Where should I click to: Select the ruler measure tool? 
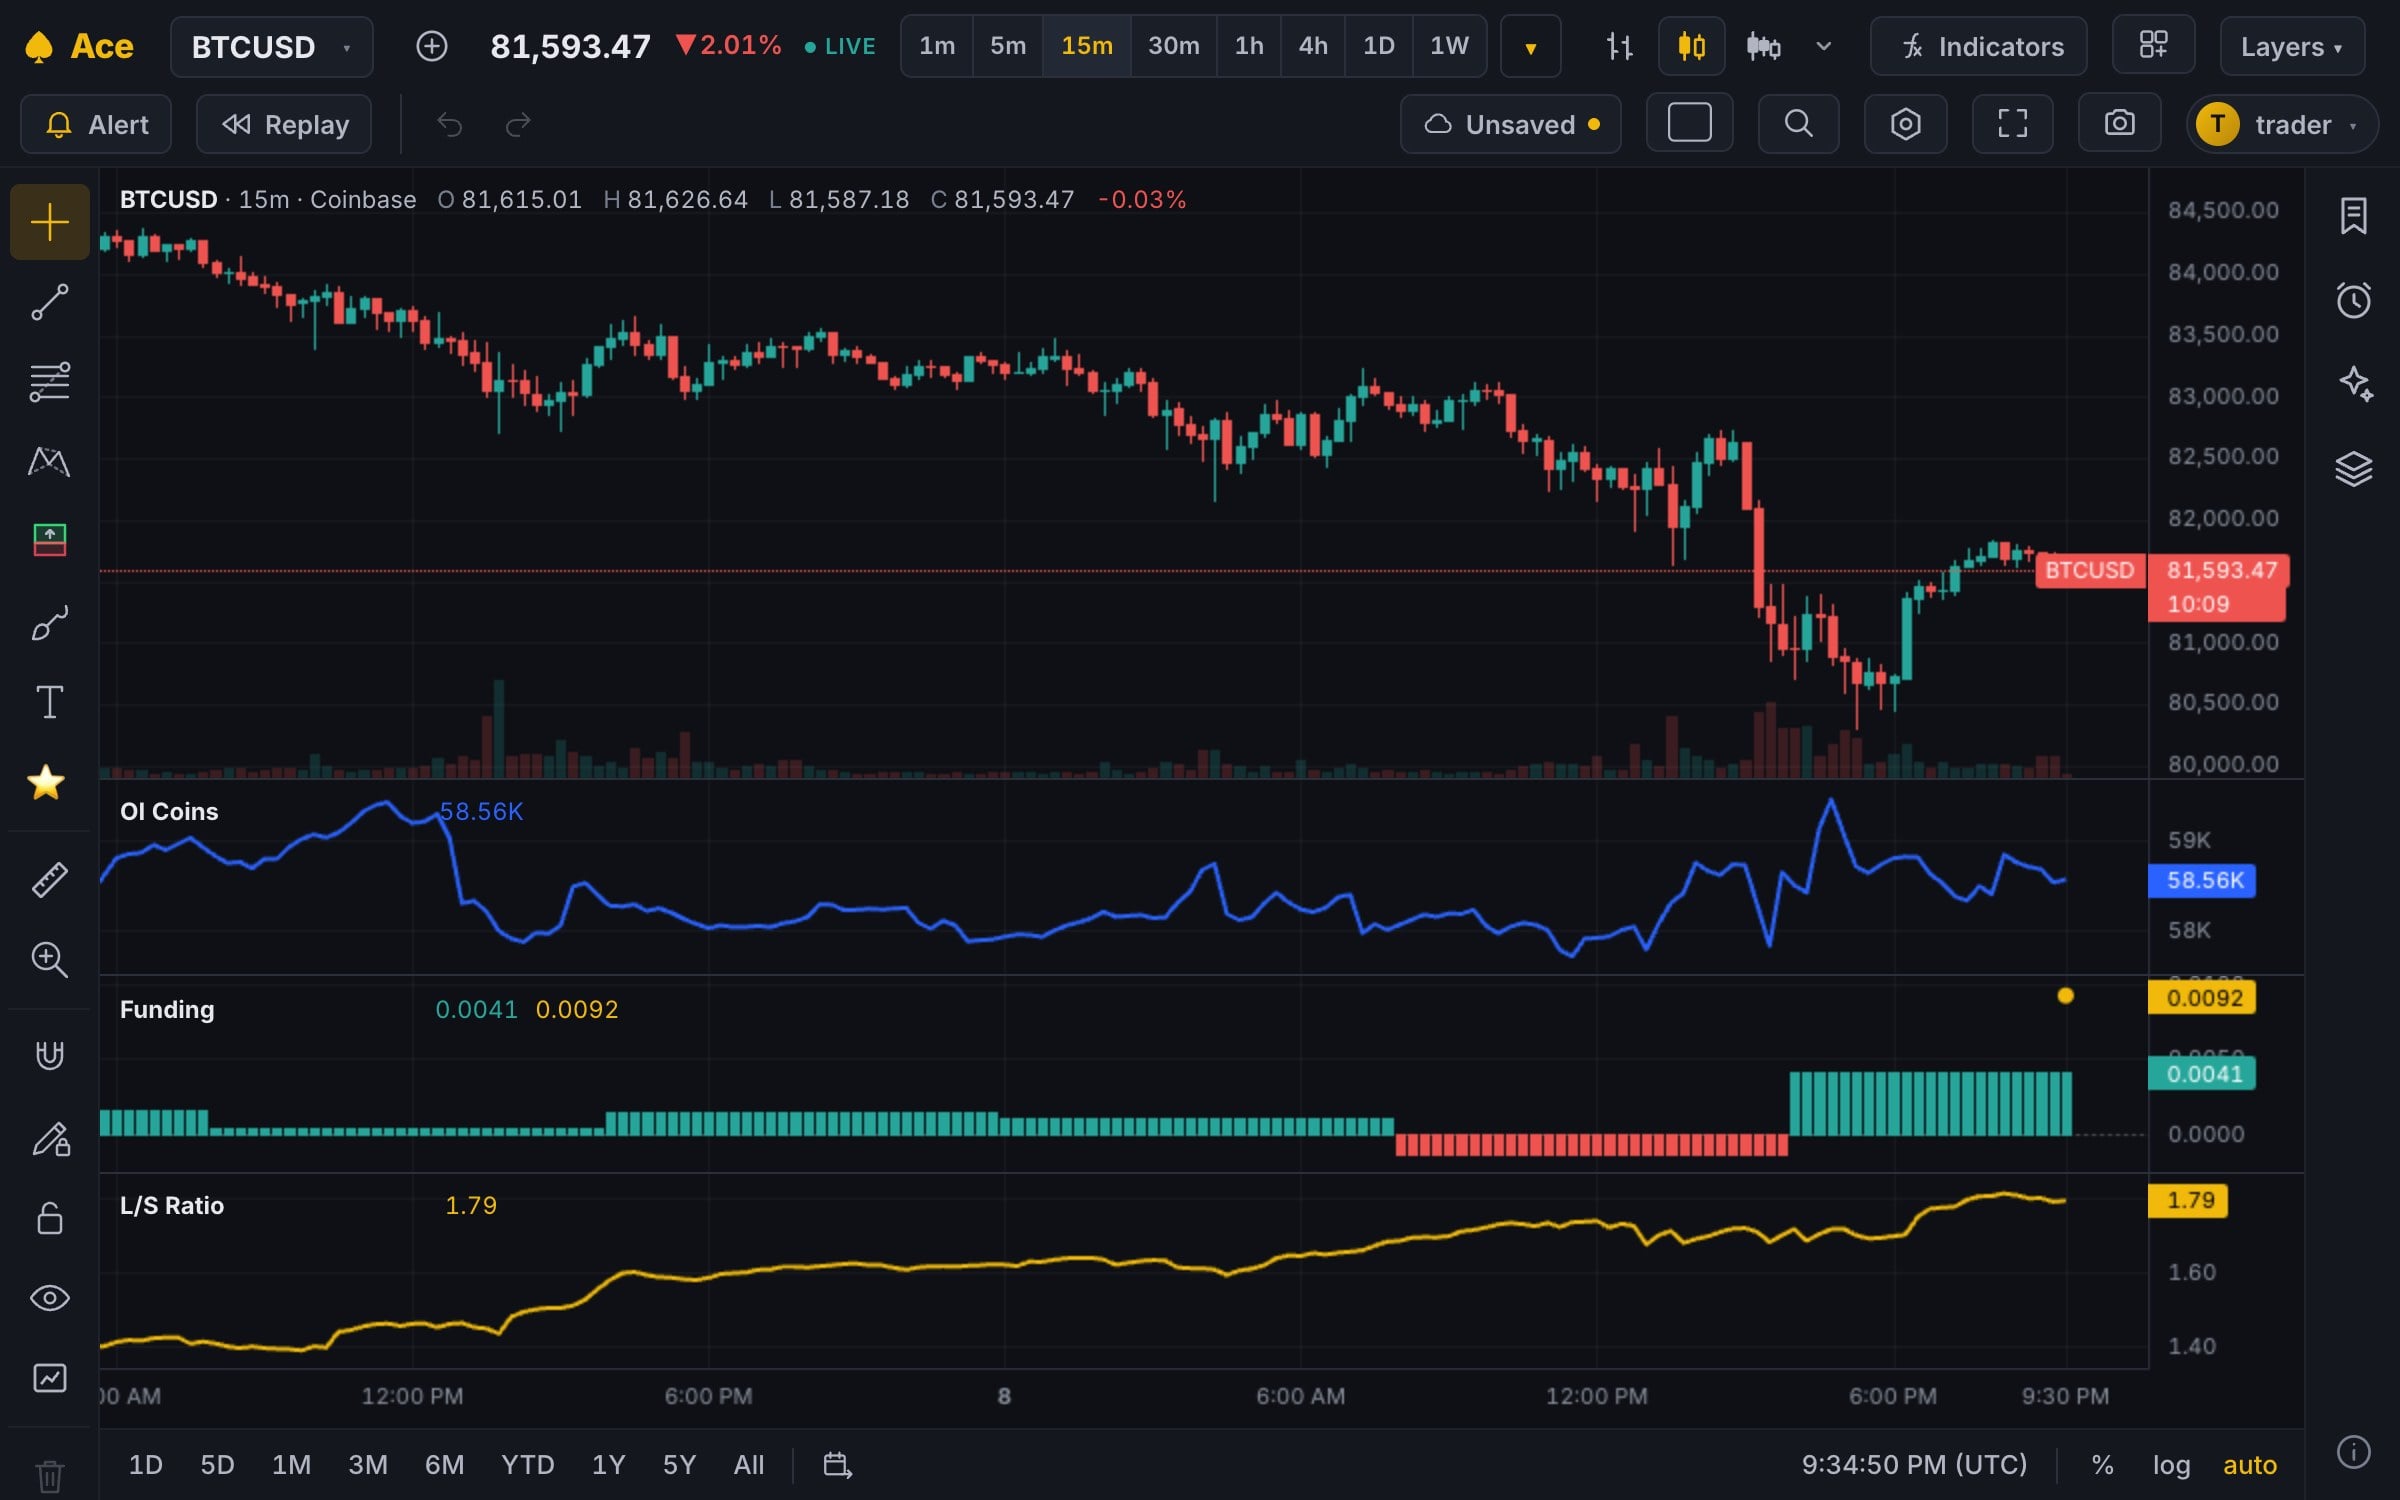pos(49,880)
